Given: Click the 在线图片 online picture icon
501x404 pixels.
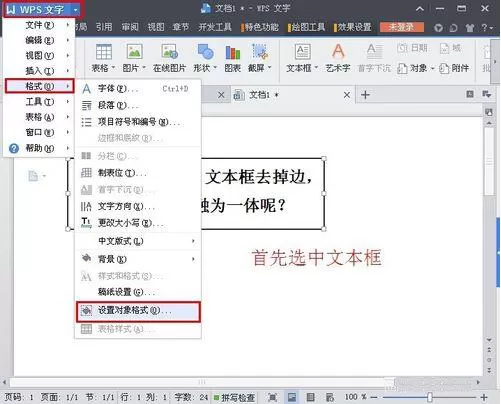Looking at the screenshot, I should pos(169,52).
